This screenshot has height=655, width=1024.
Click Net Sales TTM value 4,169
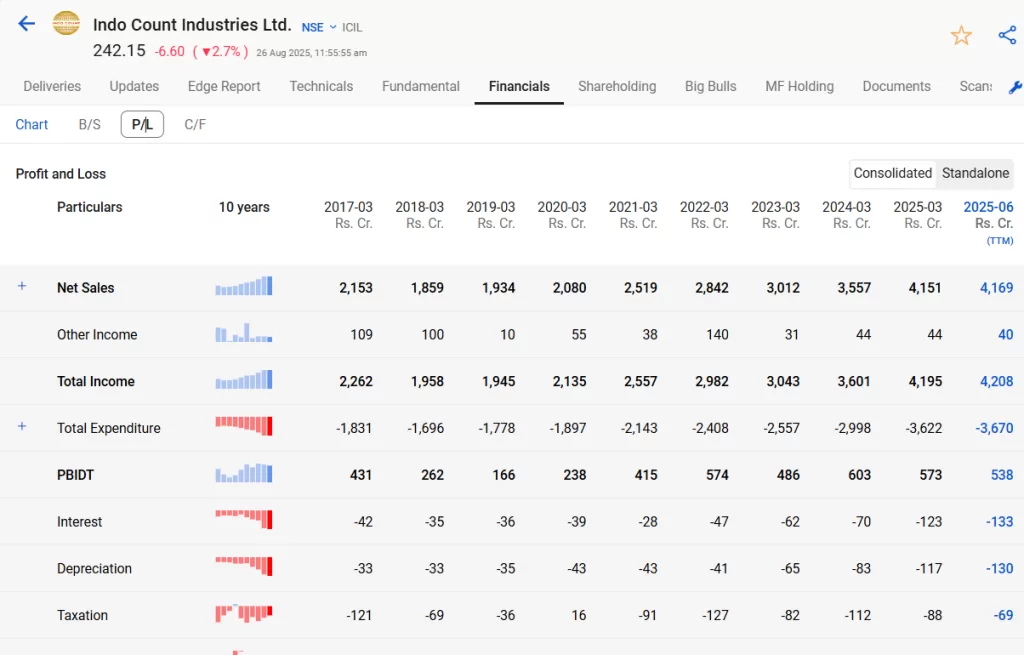[x=997, y=288]
